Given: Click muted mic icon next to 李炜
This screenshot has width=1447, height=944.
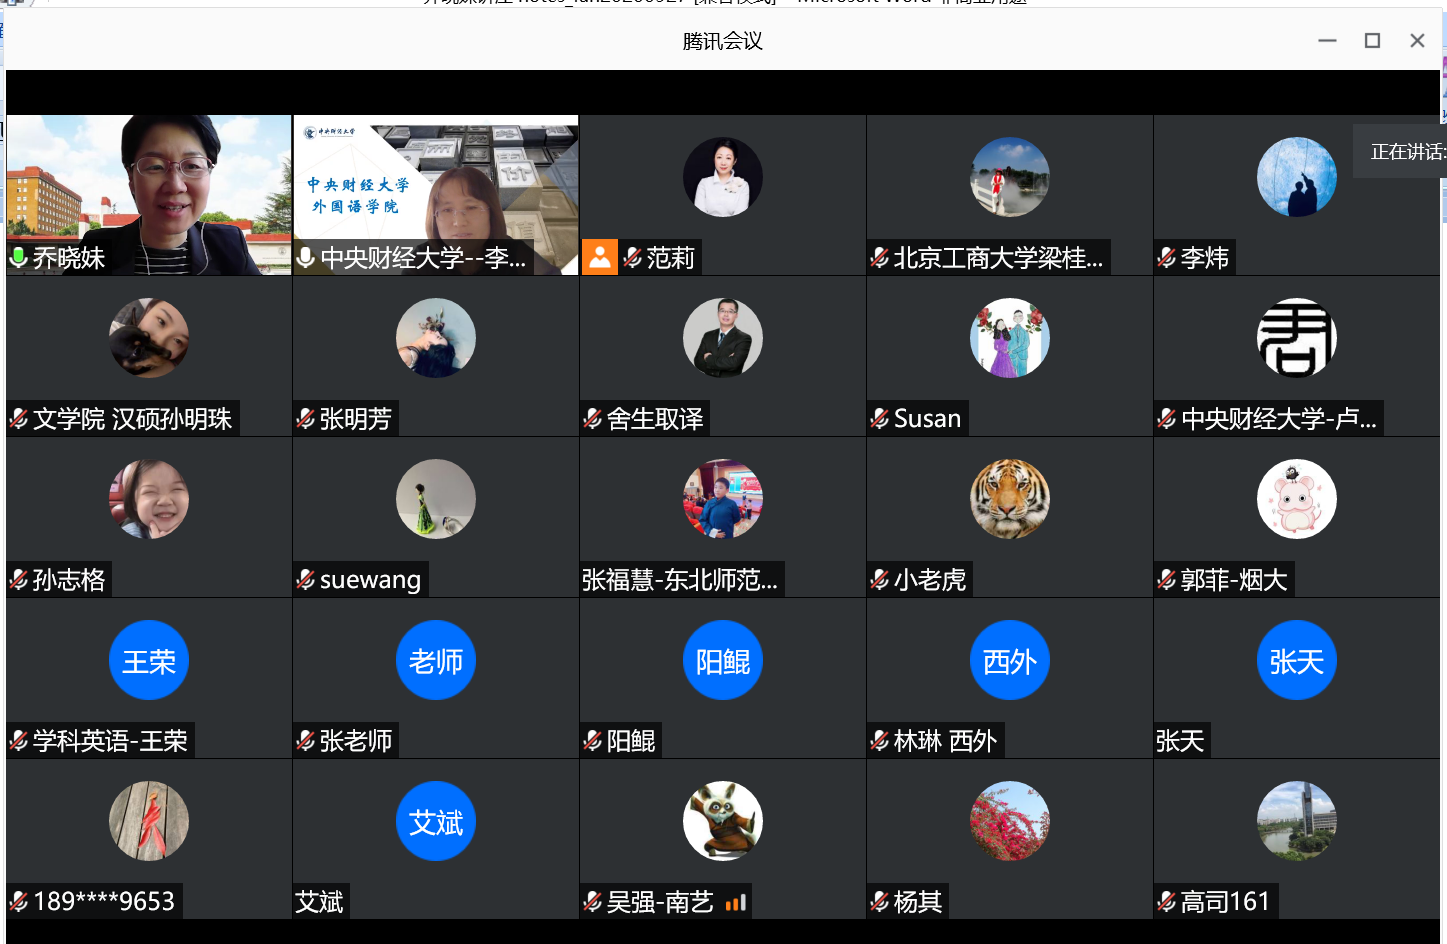Looking at the screenshot, I should coord(1166,258).
